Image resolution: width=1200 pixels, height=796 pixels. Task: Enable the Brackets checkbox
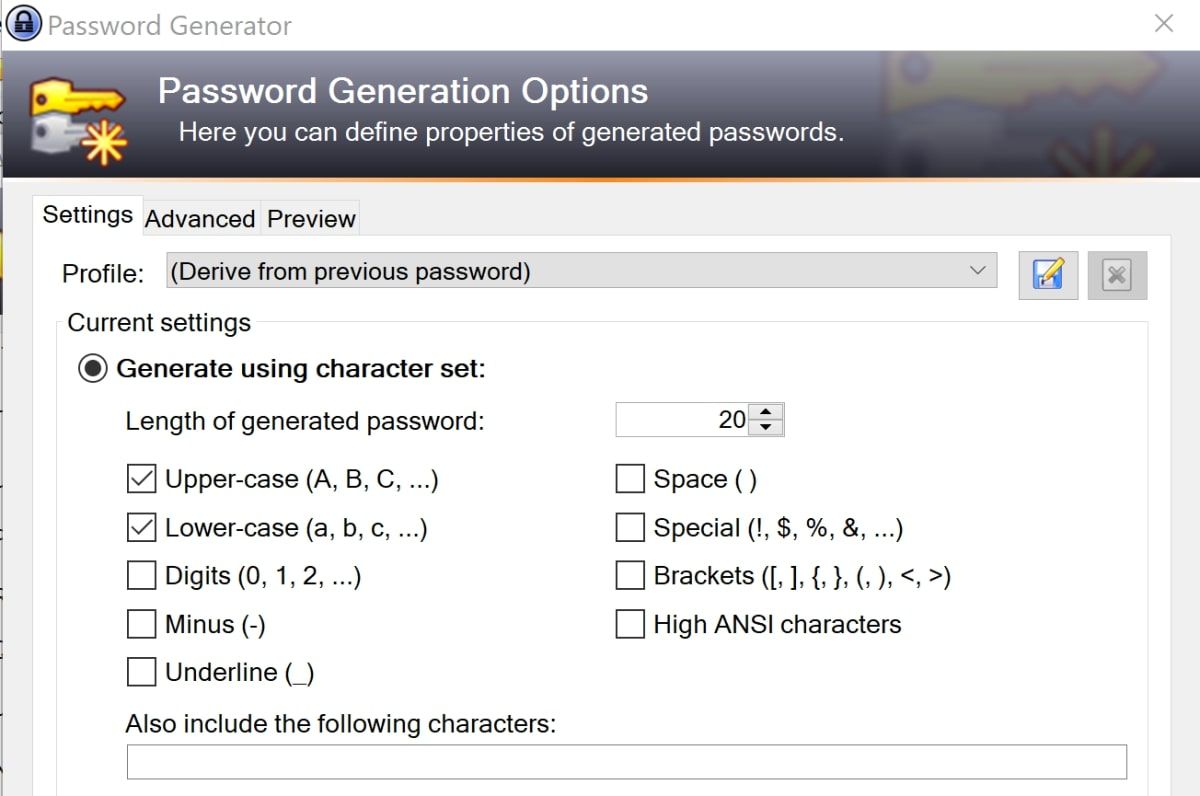pyautogui.click(x=630, y=576)
